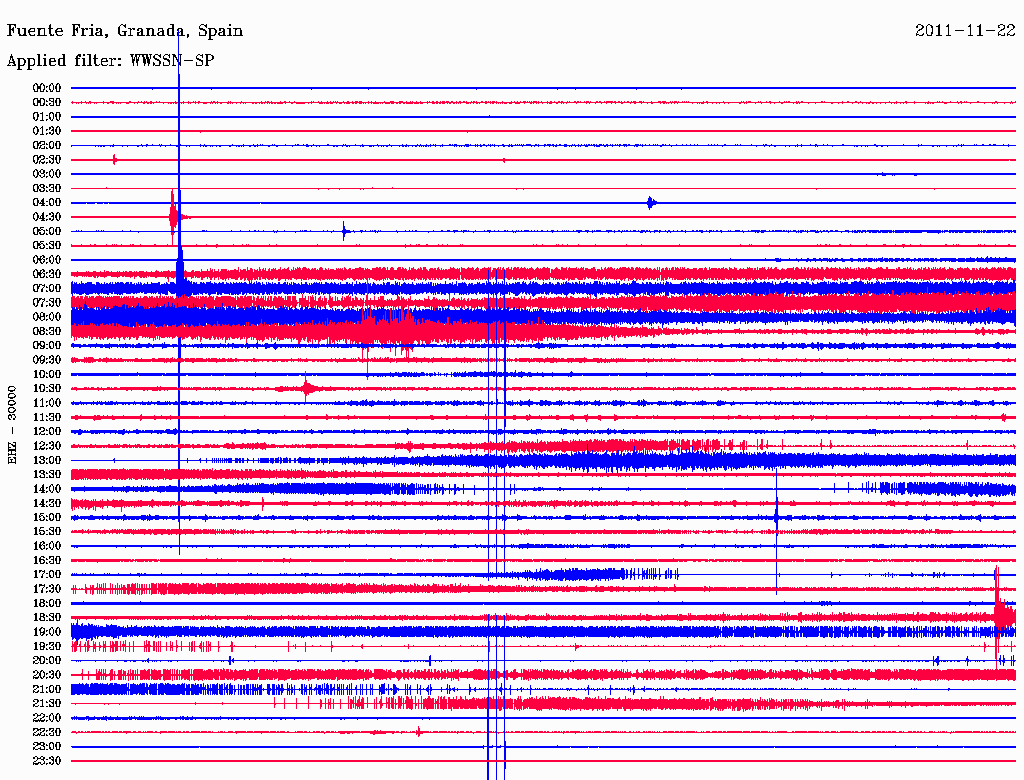Click the blue spike on the 05:00 trace
1024x780 pixels.
tap(345, 231)
